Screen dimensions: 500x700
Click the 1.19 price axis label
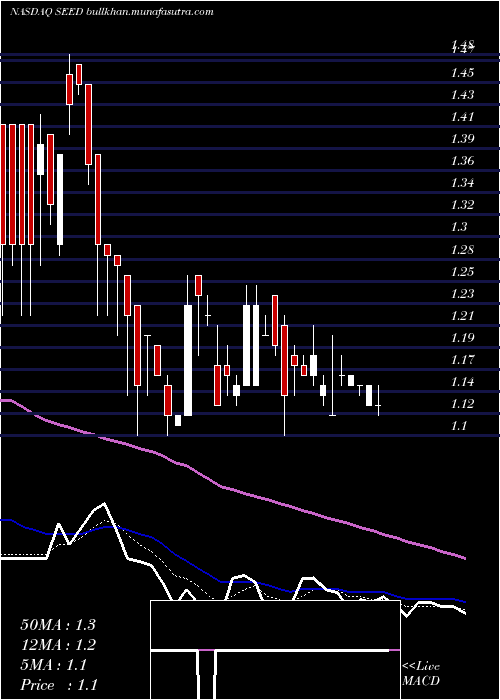[x=462, y=338]
